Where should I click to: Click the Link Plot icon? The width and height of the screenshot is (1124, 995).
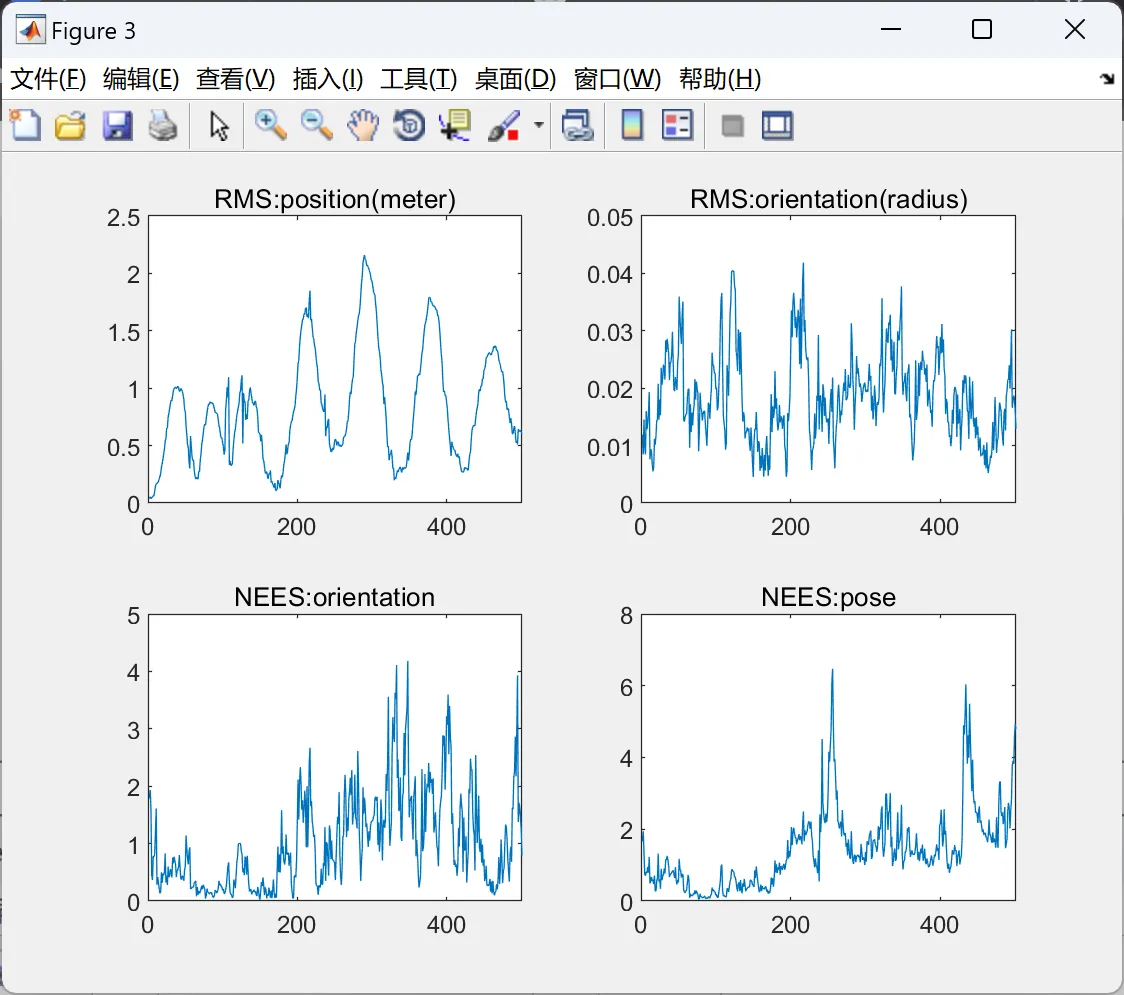578,125
